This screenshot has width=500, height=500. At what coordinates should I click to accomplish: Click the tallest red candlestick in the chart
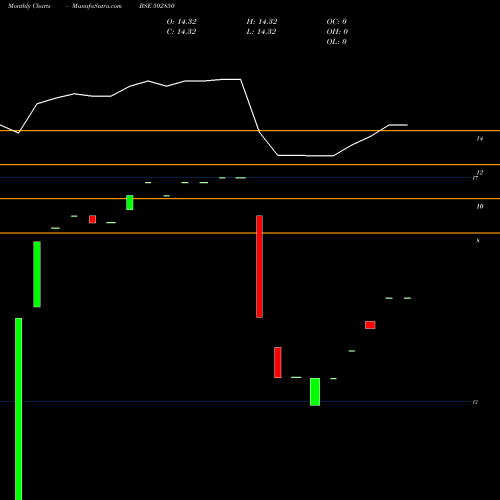pyautogui.click(x=259, y=266)
